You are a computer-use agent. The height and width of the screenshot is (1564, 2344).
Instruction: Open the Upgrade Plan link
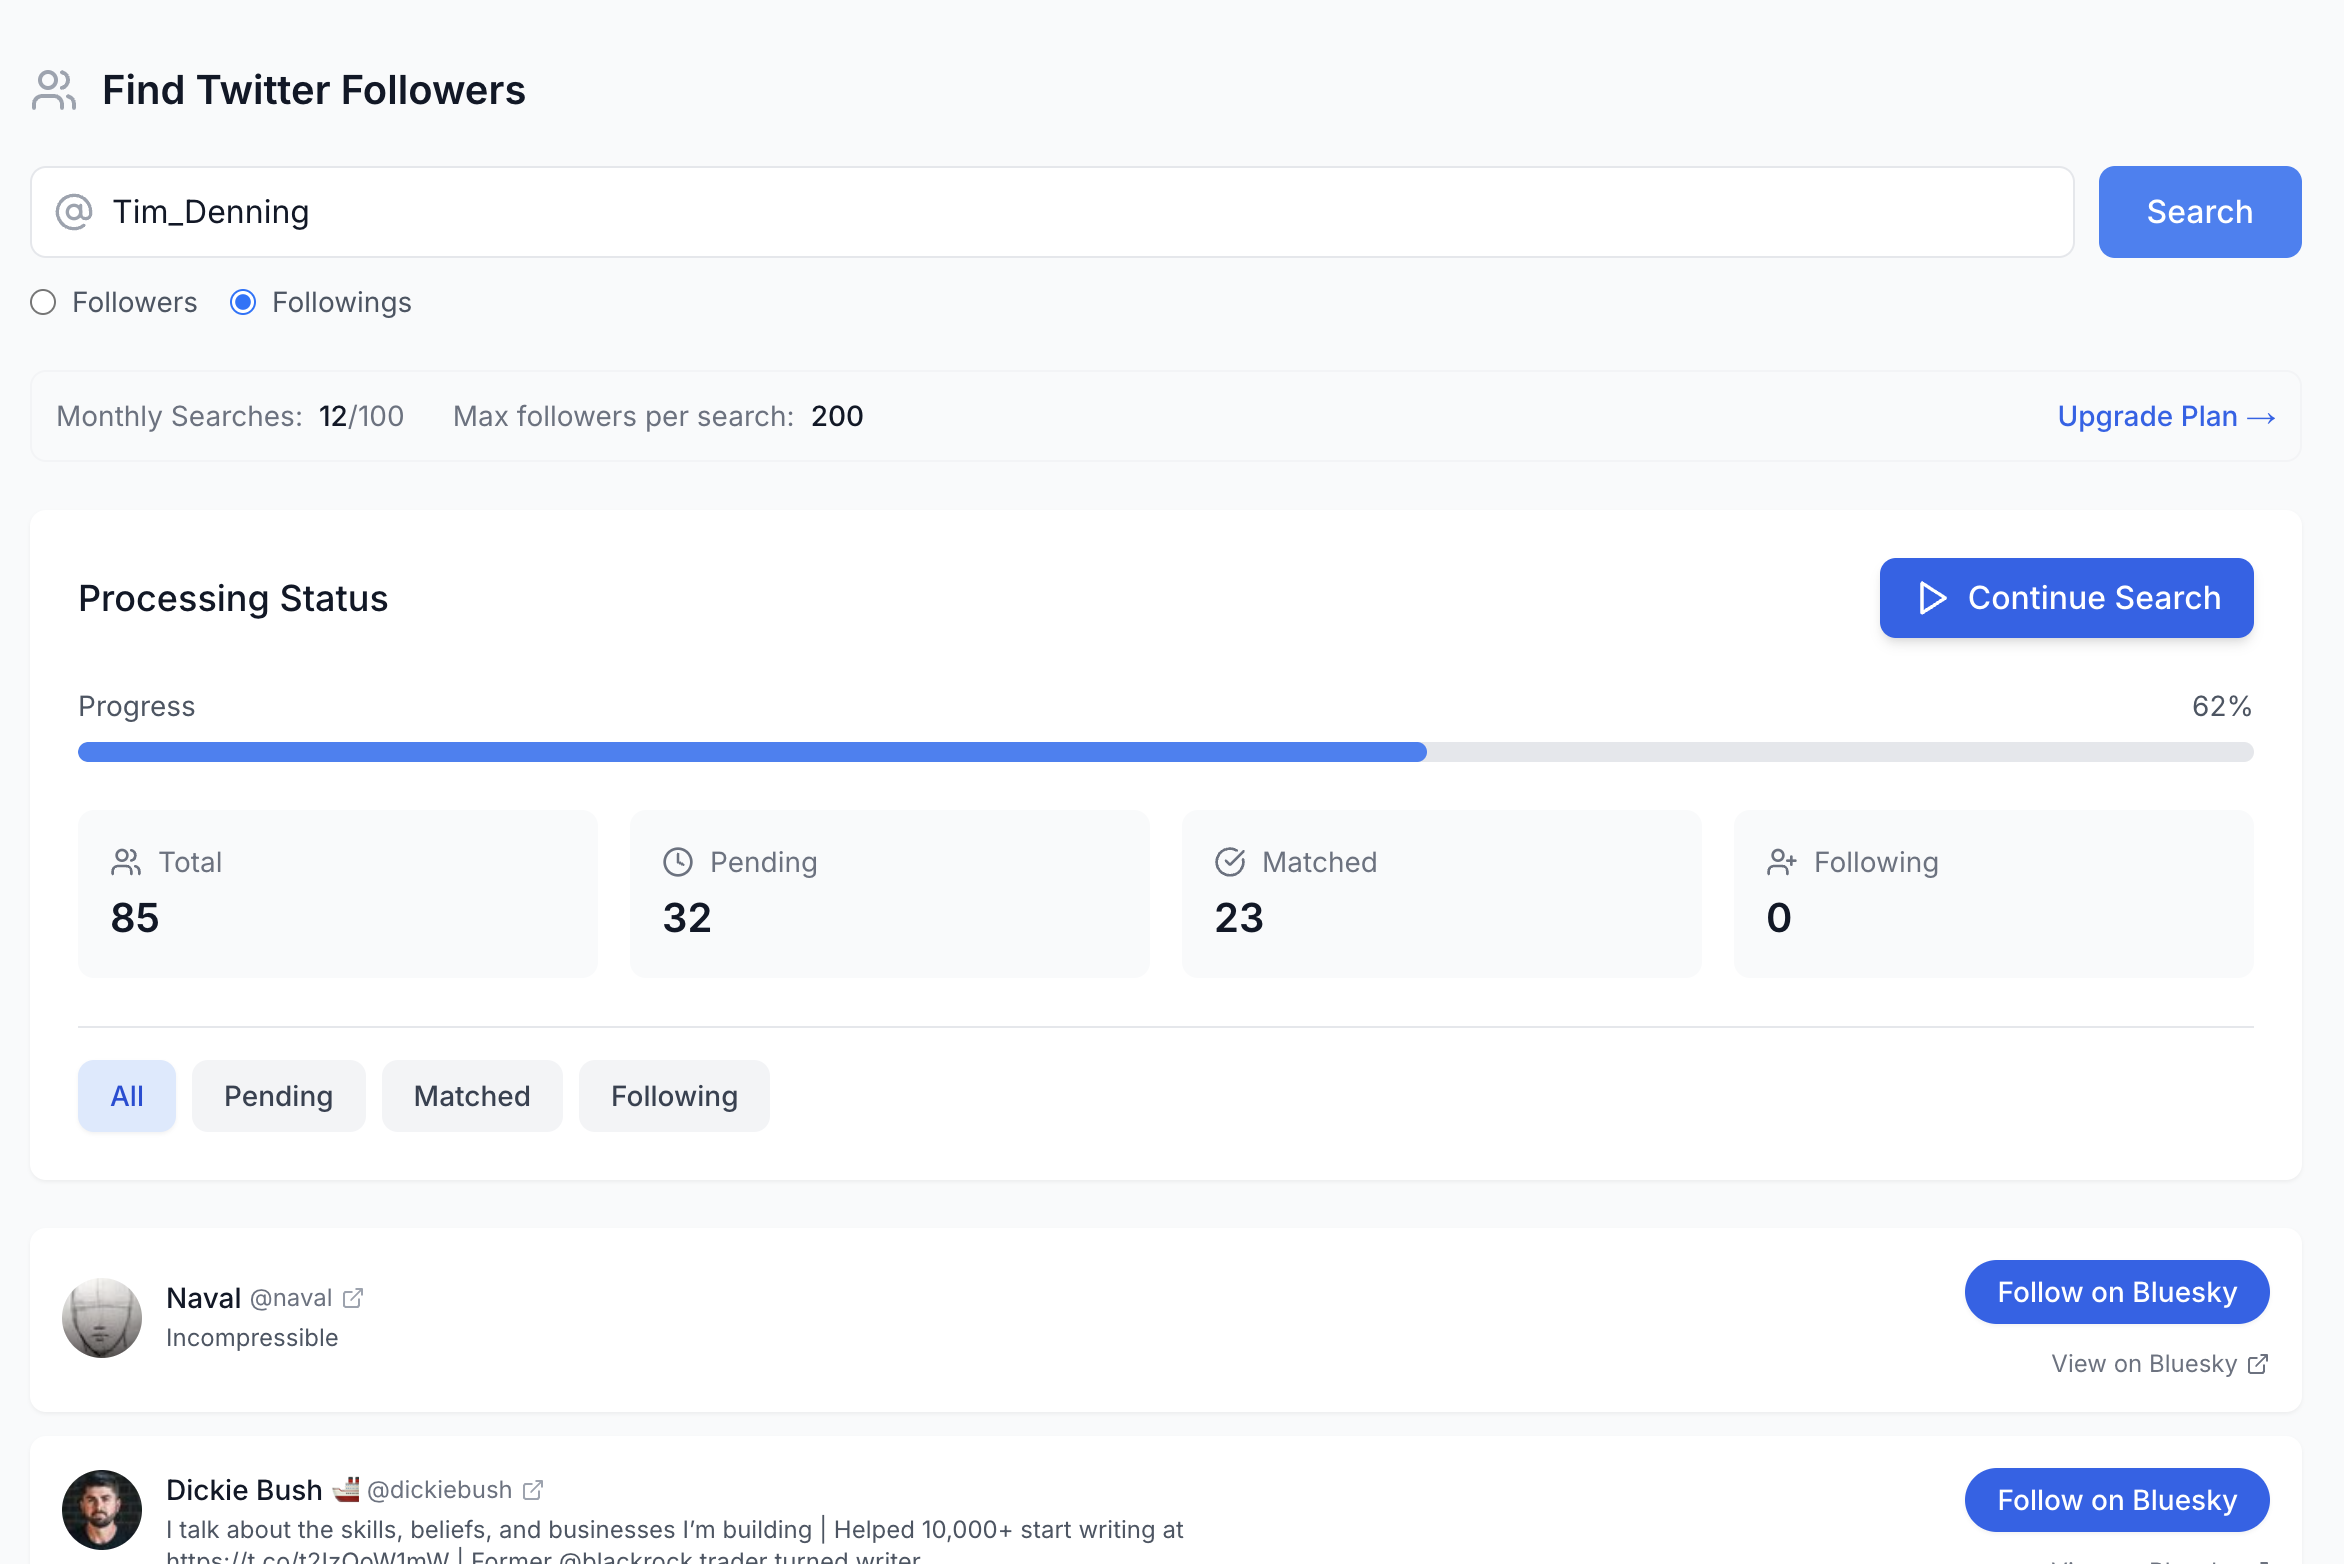click(2166, 416)
